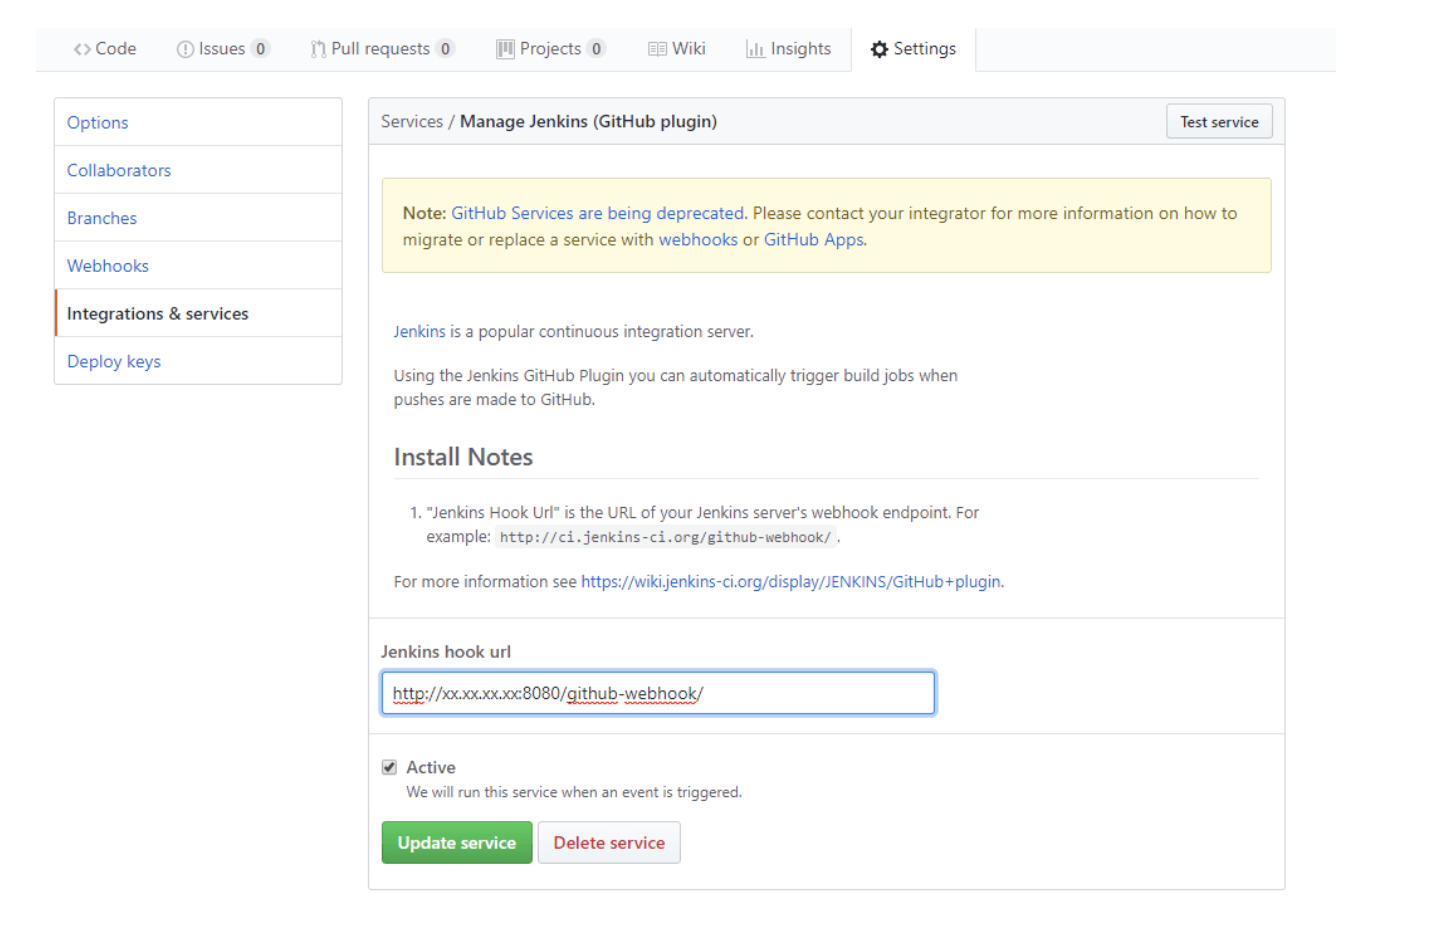Open the Services breadcrumb link
The height and width of the screenshot is (944, 1452).
pyautogui.click(x=412, y=121)
